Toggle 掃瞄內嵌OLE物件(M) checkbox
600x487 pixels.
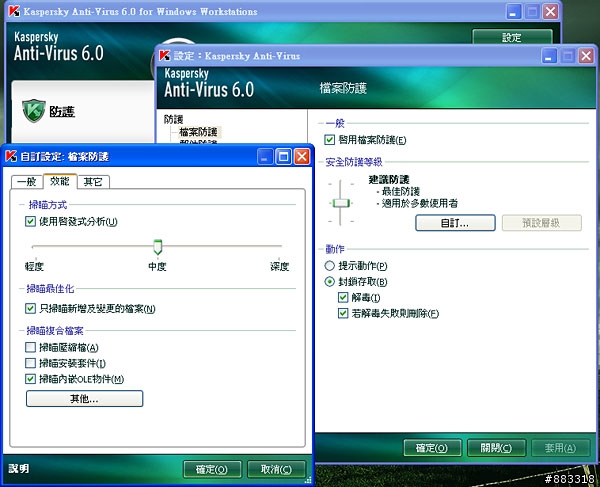coord(30,379)
